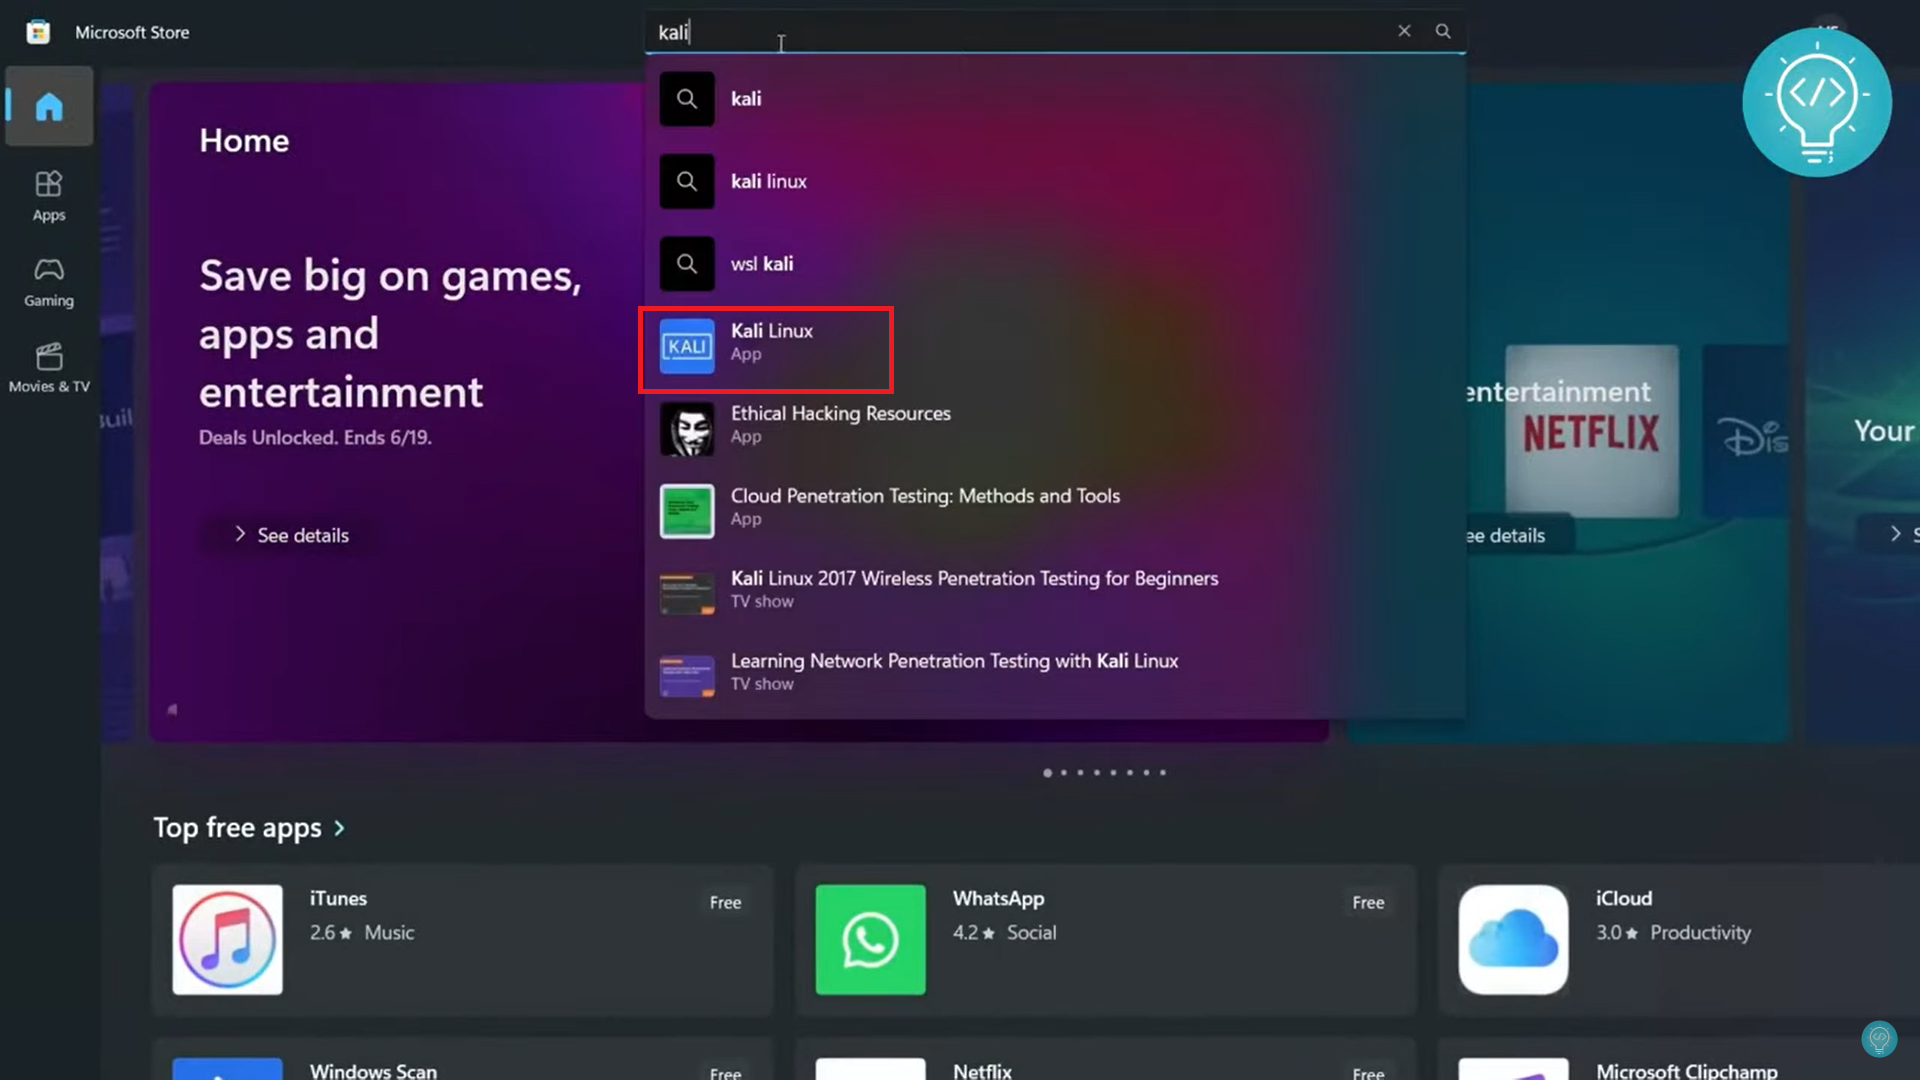Select the Ethical Hacking Resources suggestion
This screenshot has width=1920, height=1080.
841,424
